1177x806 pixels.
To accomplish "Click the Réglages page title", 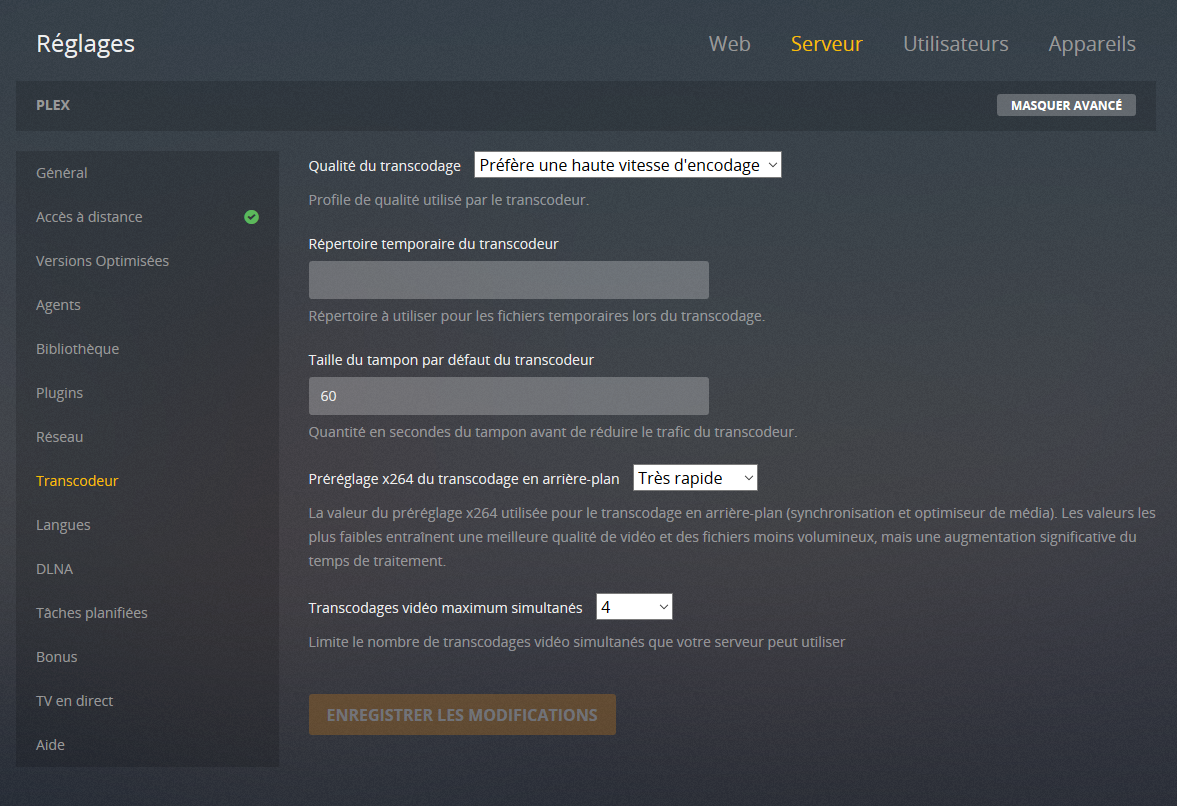I will tap(86, 44).
